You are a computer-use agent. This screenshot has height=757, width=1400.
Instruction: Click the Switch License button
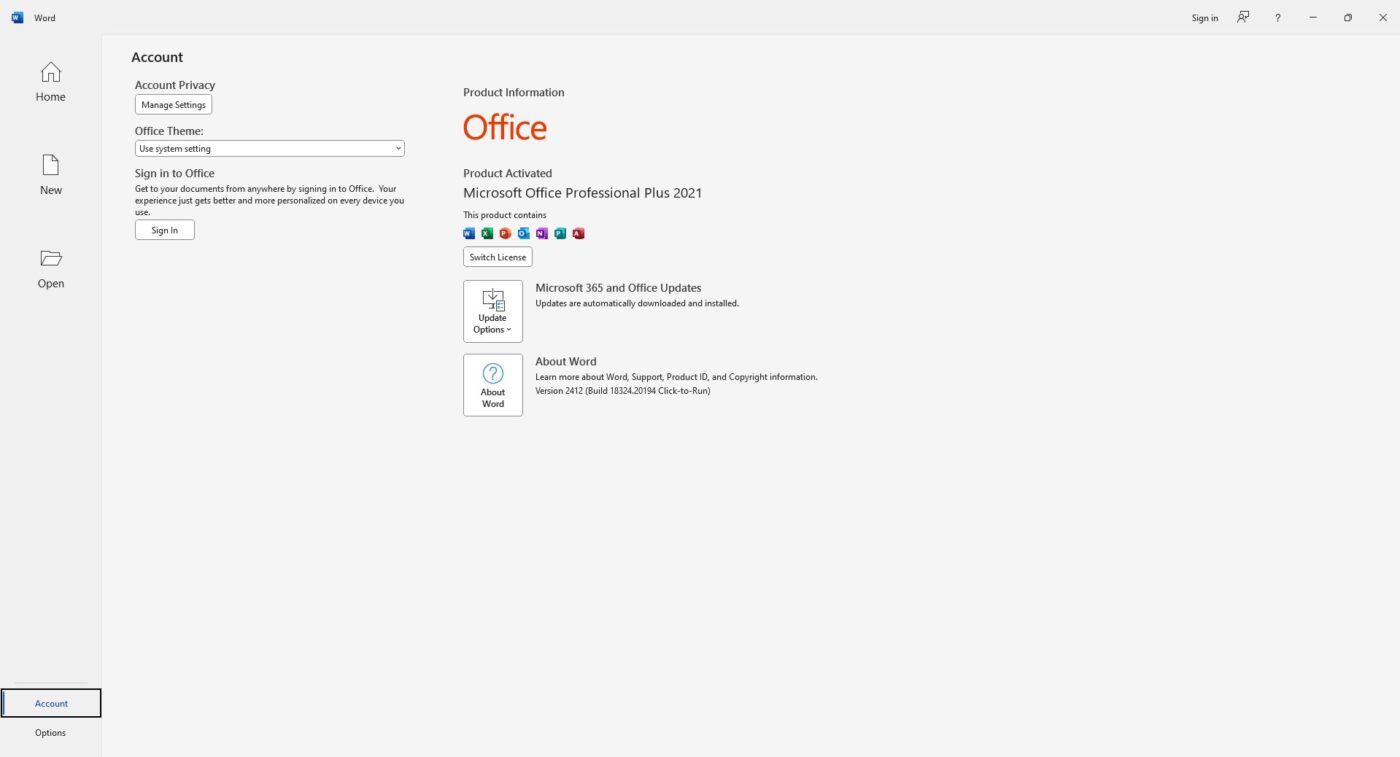[x=498, y=257]
